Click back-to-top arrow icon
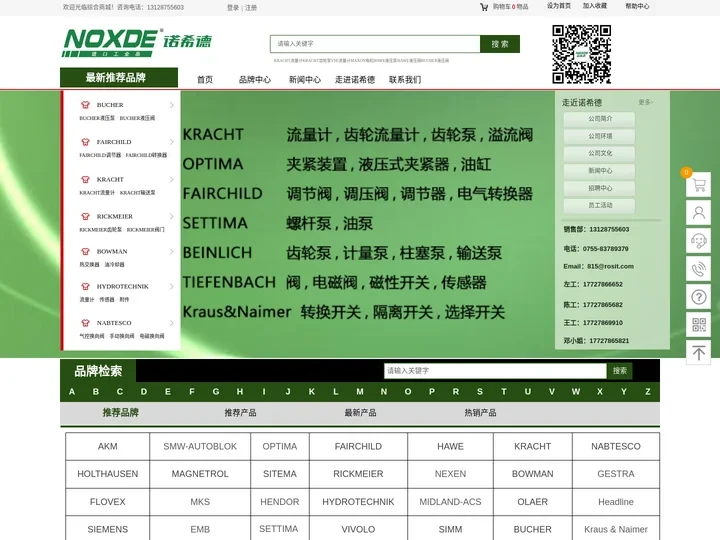This screenshot has width=720, height=540. pos(698,353)
